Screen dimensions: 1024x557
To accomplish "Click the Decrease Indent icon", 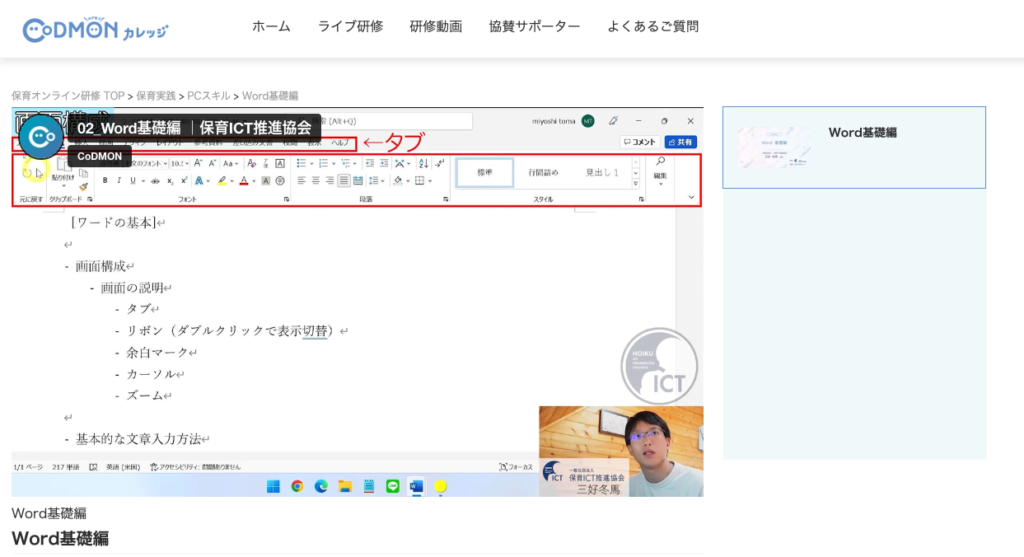I will pos(370,163).
